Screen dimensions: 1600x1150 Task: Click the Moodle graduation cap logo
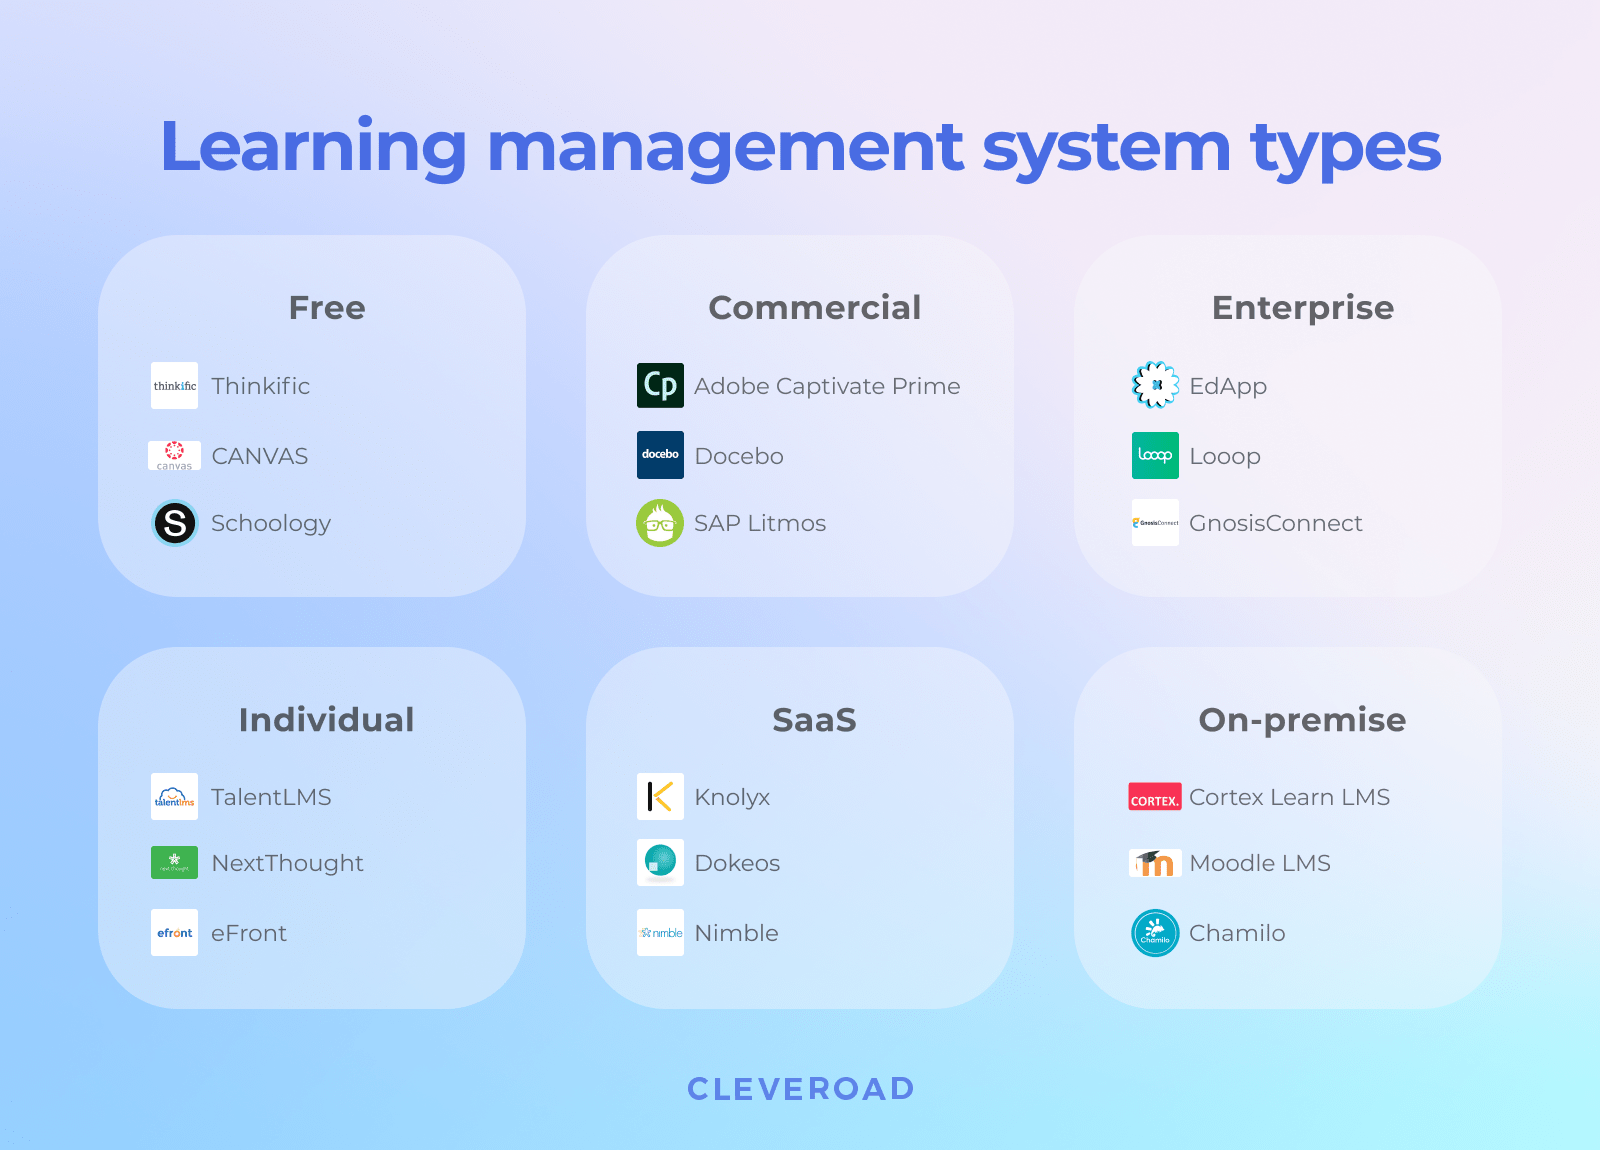[x=1155, y=863]
